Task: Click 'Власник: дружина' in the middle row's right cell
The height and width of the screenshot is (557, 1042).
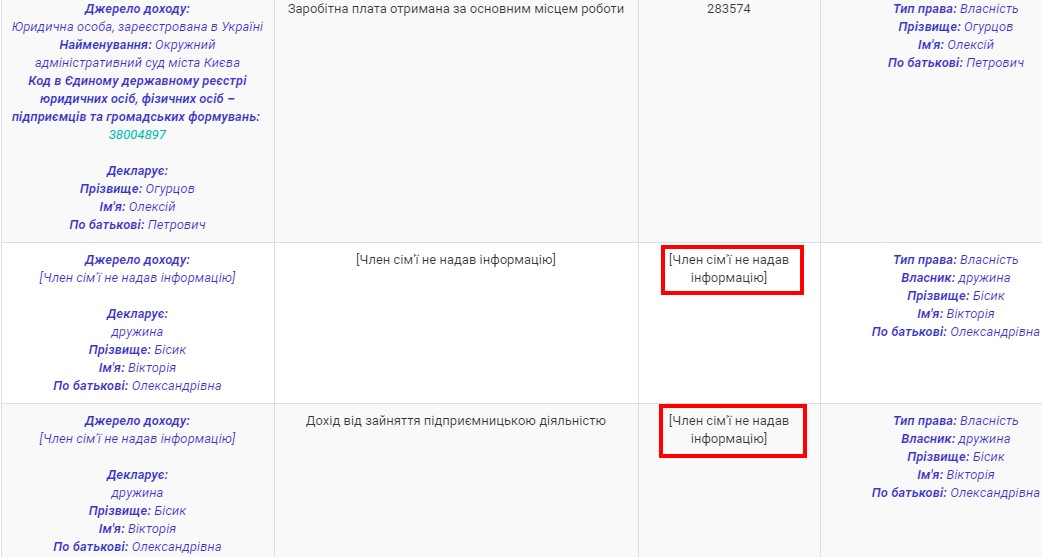Action: click(x=955, y=278)
